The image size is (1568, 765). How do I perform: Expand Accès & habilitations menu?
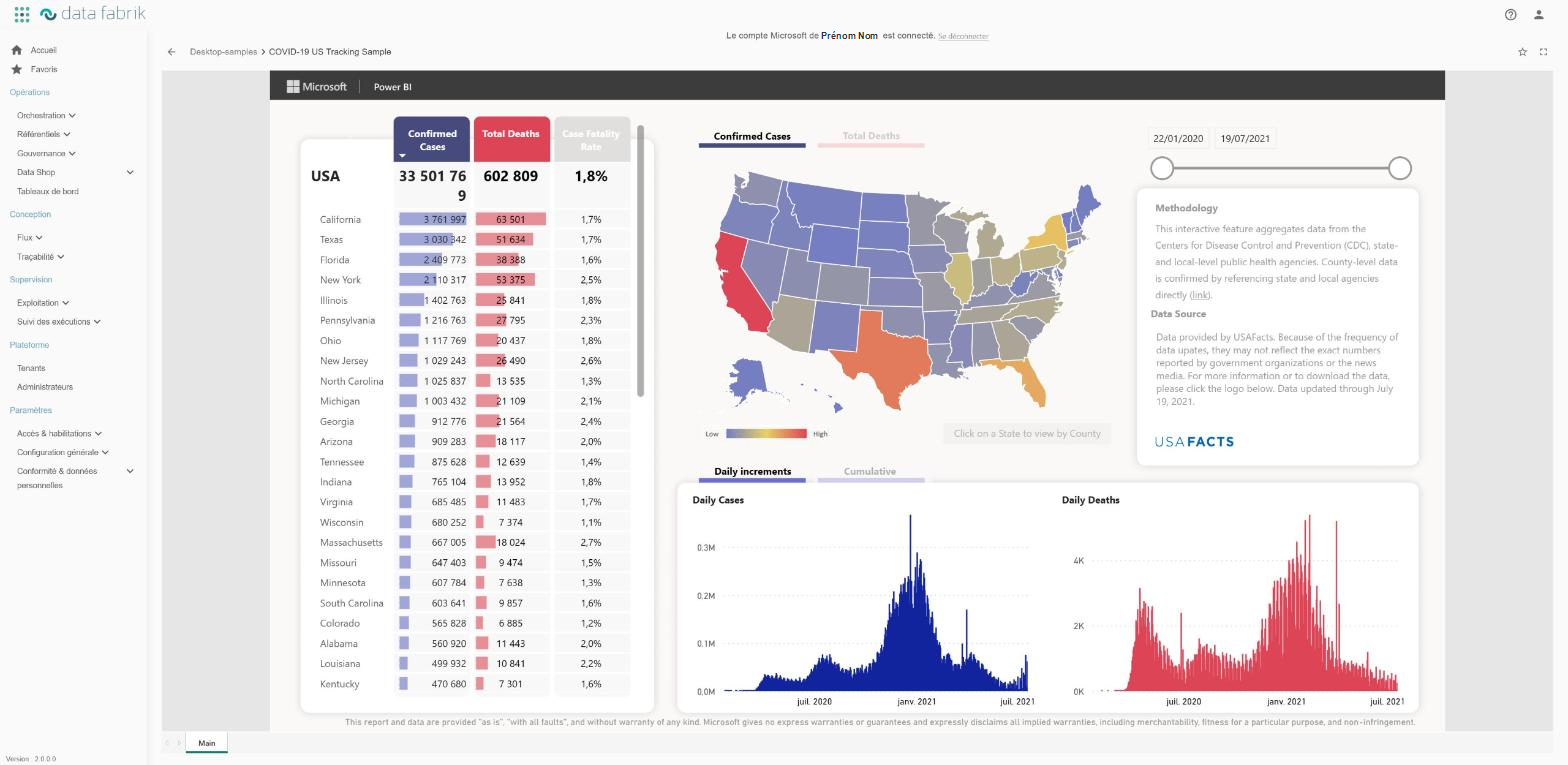click(x=59, y=433)
